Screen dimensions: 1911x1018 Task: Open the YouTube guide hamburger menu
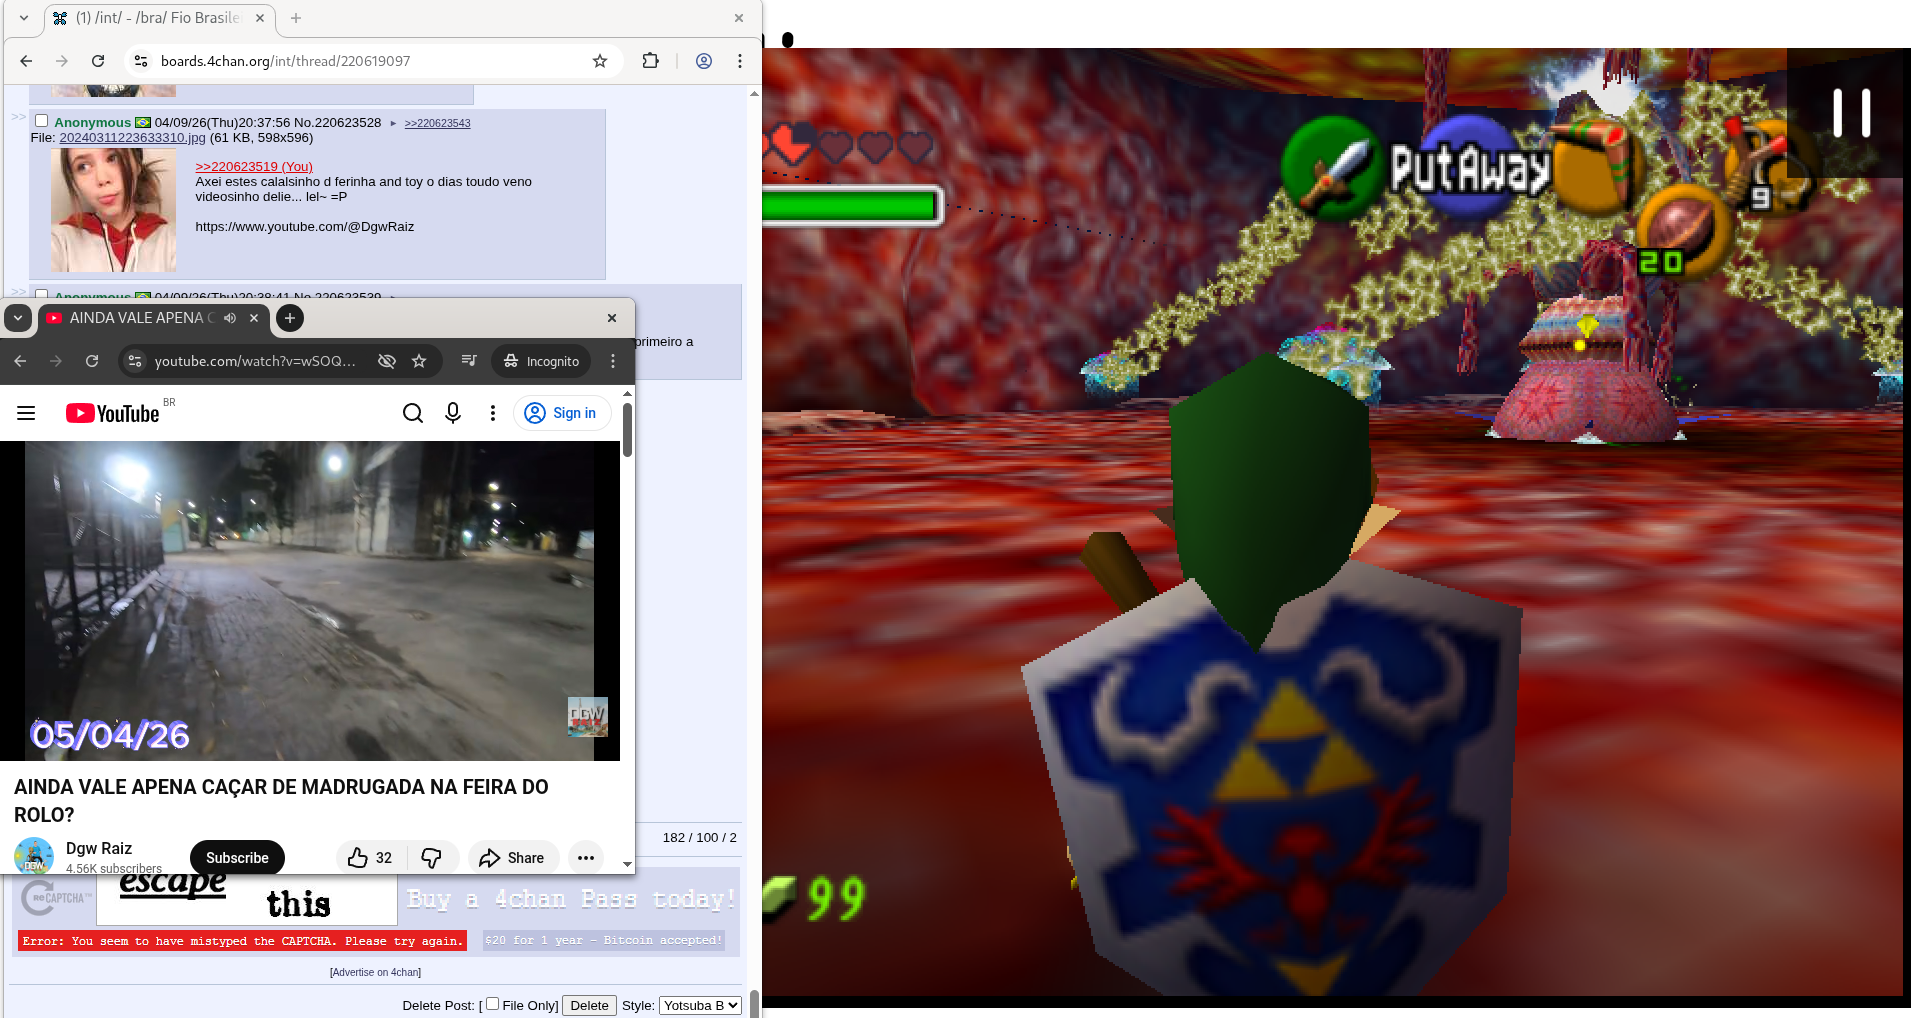tap(26, 413)
